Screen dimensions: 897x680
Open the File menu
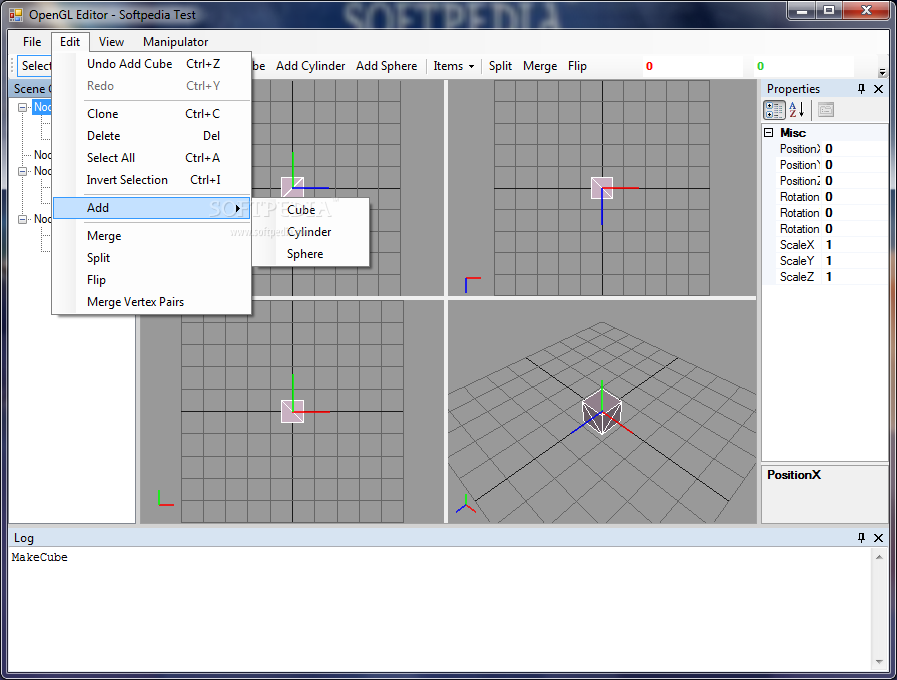pyautogui.click(x=32, y=42)
